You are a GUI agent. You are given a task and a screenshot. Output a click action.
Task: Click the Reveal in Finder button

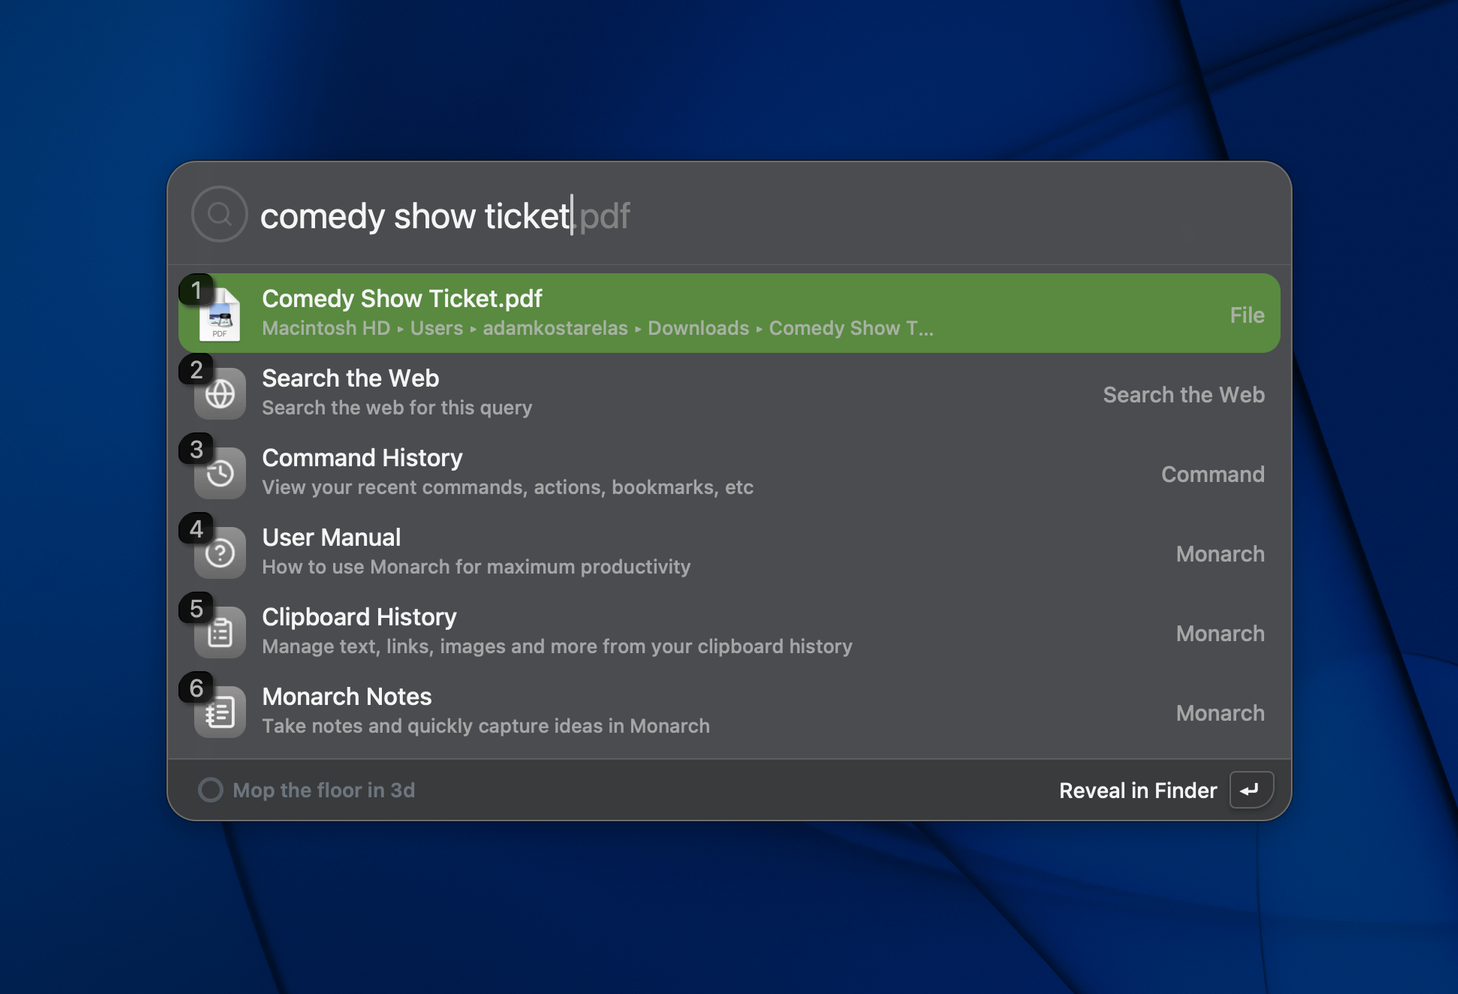coord(1138,790)
